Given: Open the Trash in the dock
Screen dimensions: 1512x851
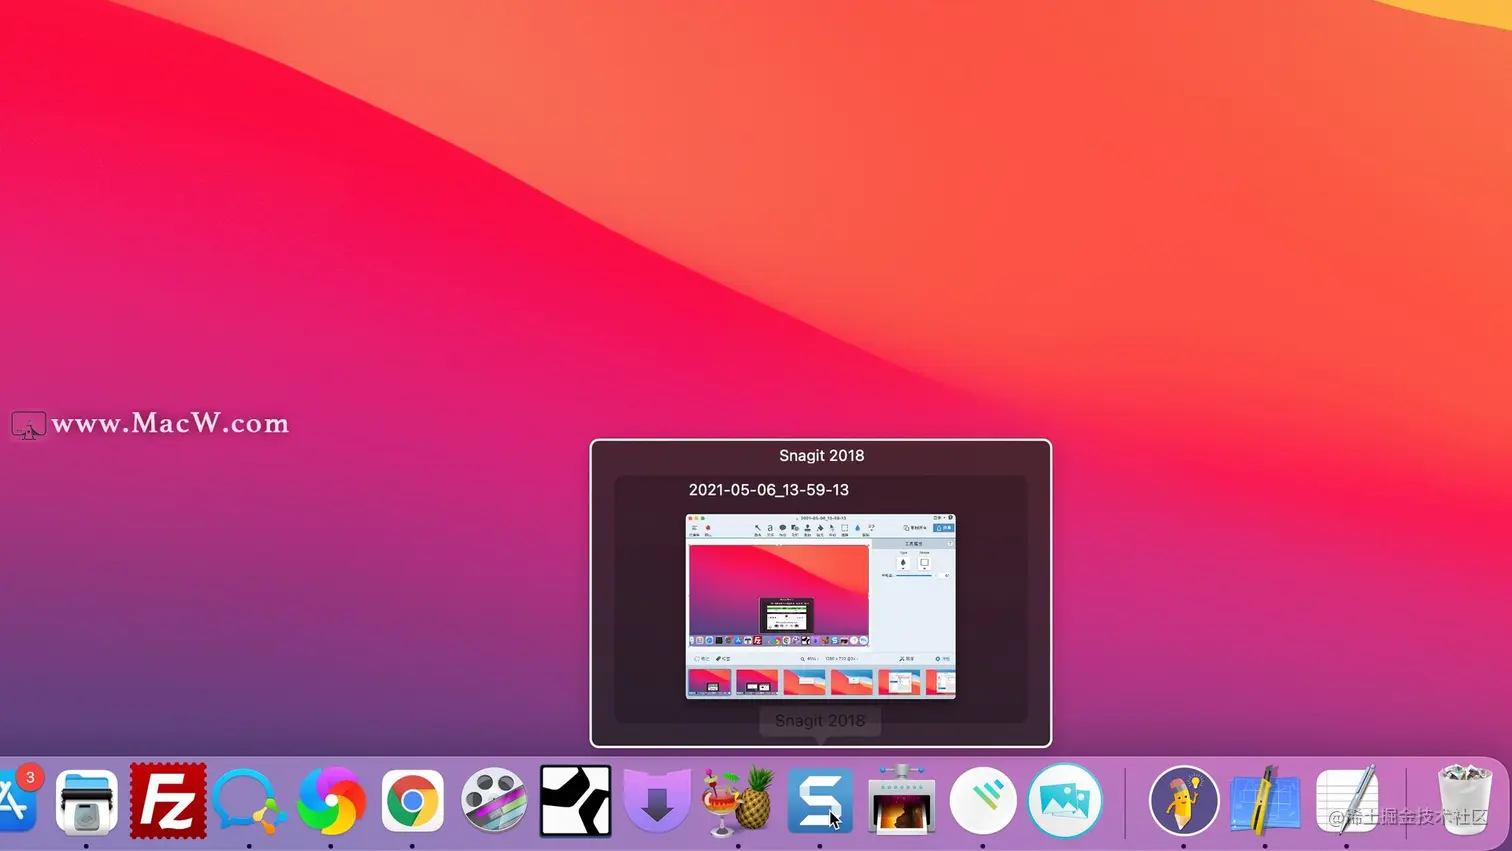Looking at the screenshot, I should [1465, 800].
